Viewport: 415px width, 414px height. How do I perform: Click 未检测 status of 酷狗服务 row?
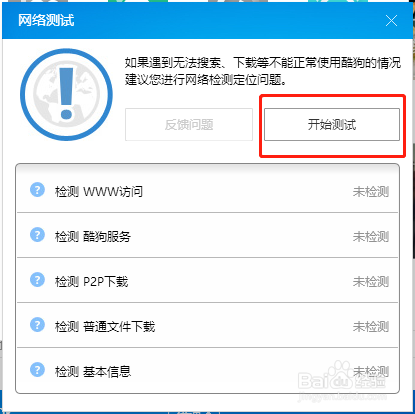tap(371, 236)
